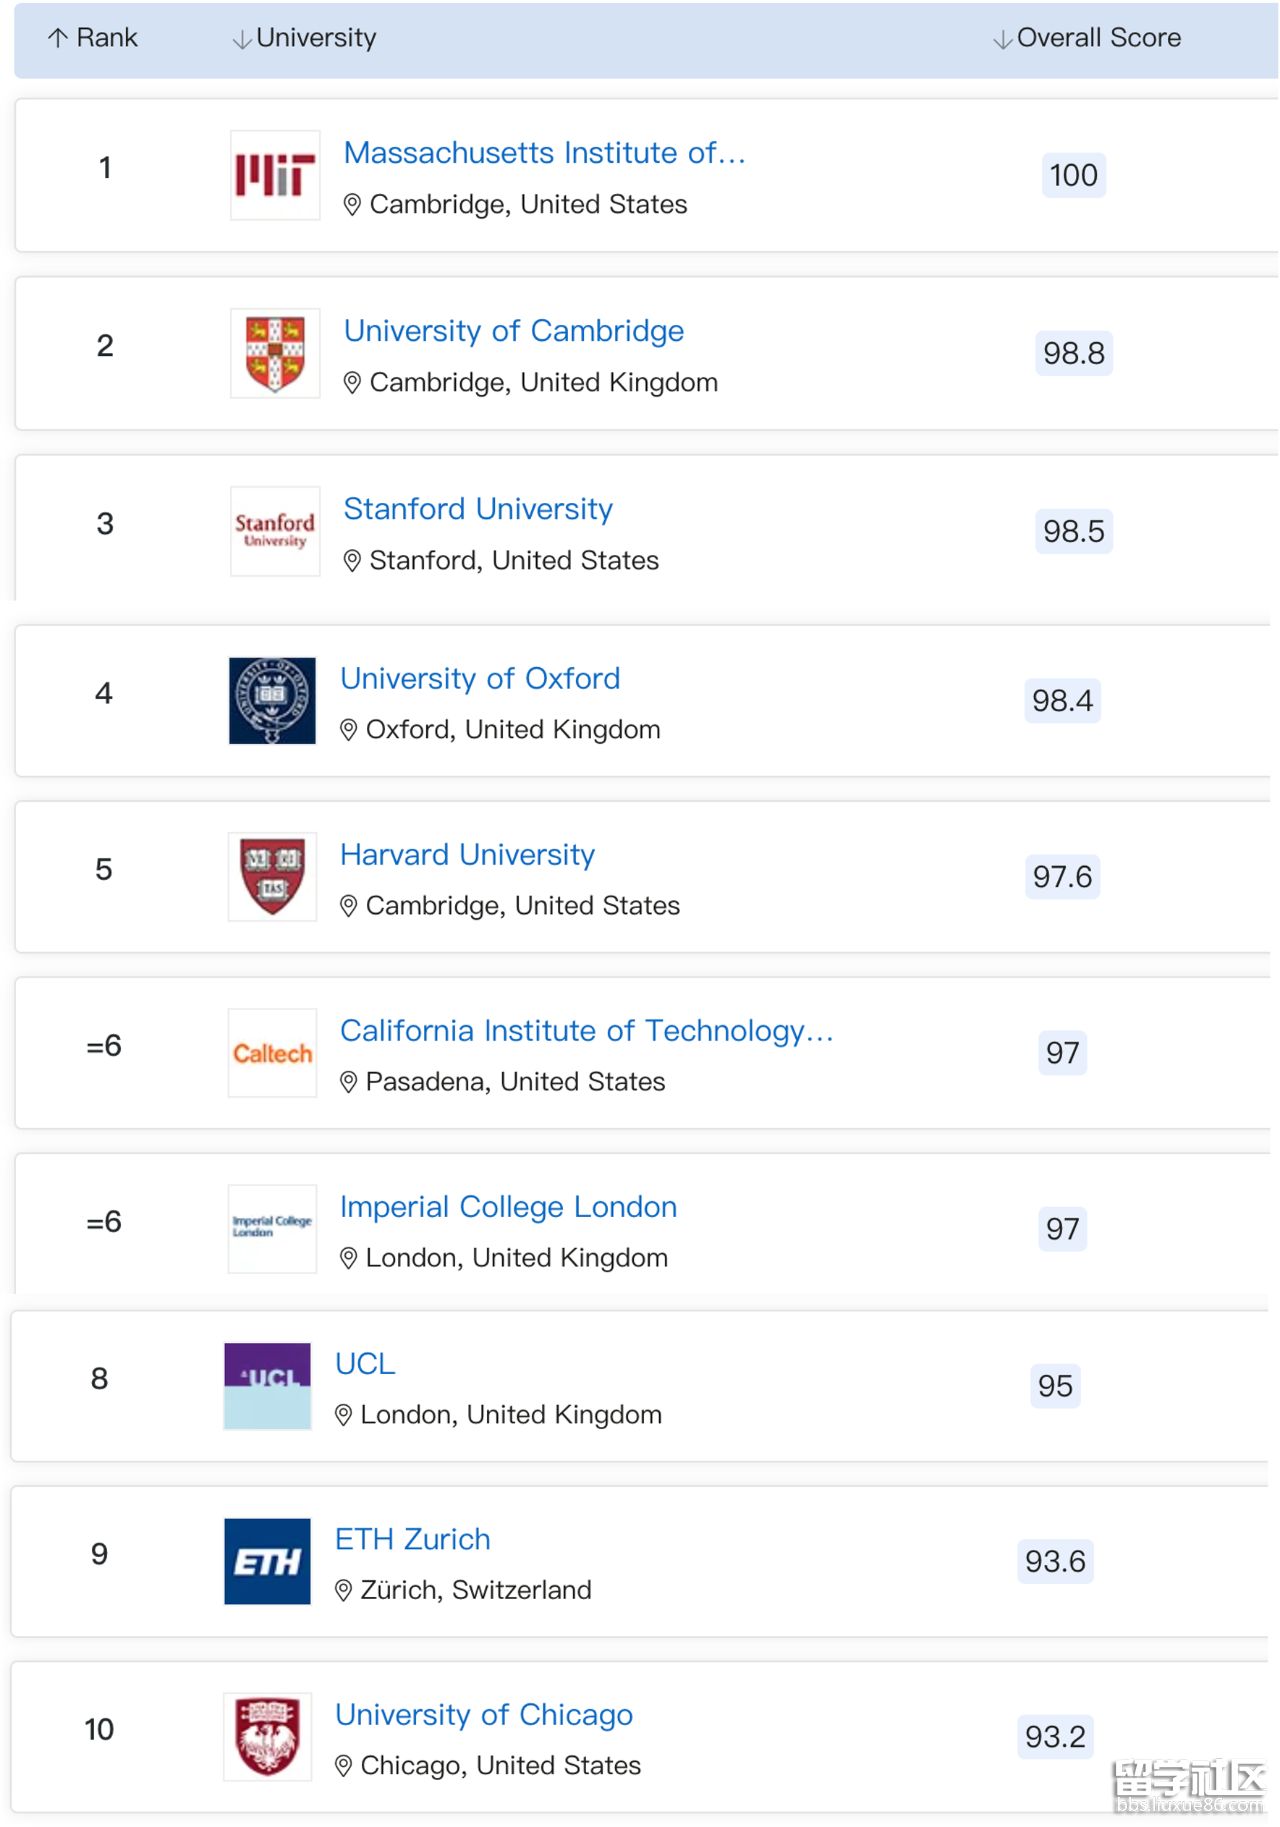Open California Institute of Technology link

[586, 1030]
